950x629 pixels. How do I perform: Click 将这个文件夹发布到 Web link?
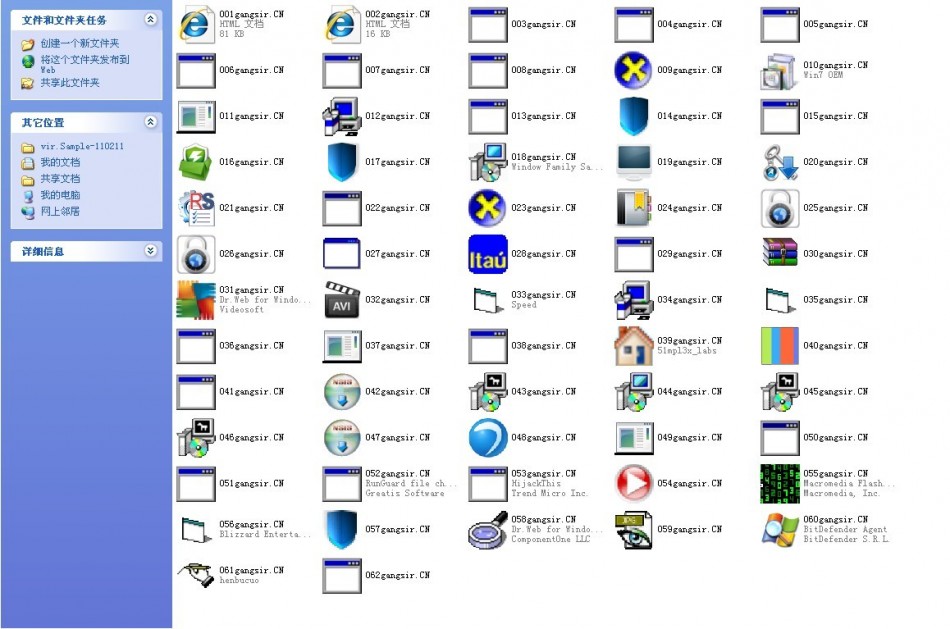[85, 64]
